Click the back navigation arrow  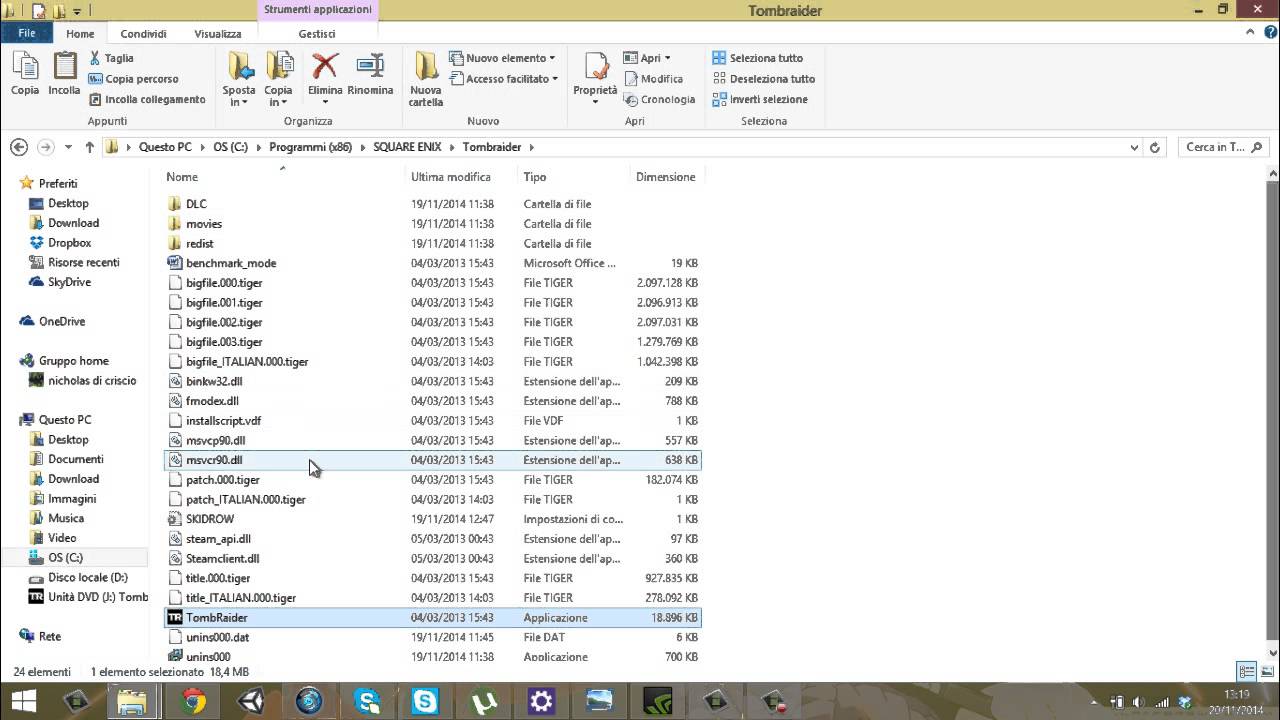pos(19,147)
